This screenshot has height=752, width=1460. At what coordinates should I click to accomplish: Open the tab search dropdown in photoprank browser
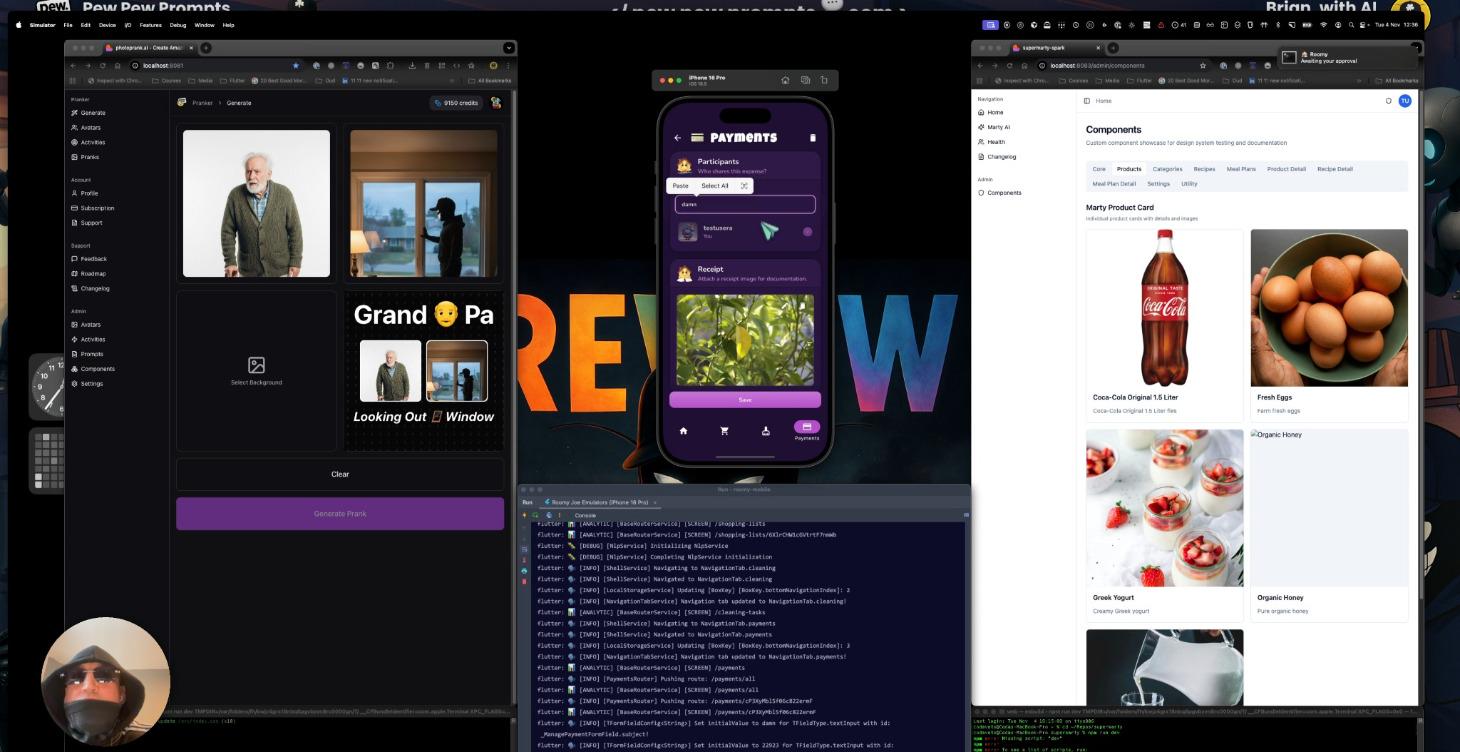click(509, 48)
